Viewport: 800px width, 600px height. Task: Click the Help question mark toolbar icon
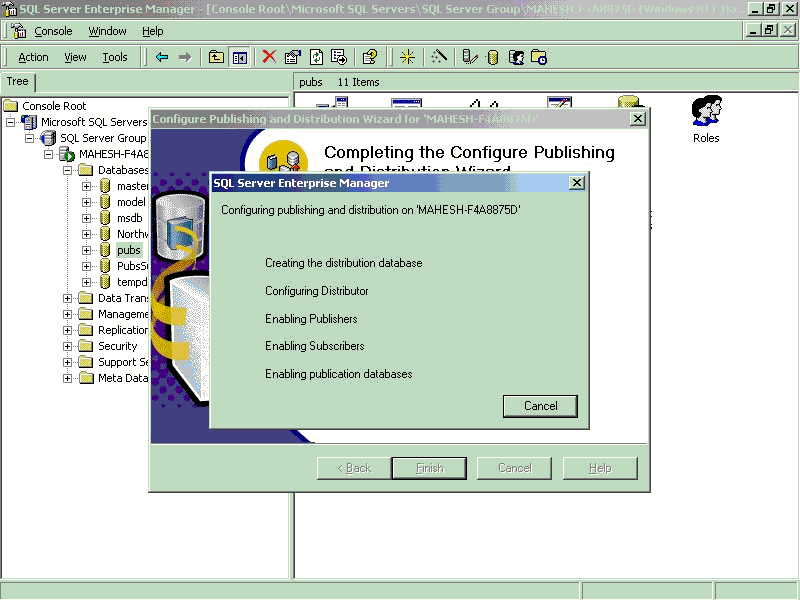(x=370, y=57)
